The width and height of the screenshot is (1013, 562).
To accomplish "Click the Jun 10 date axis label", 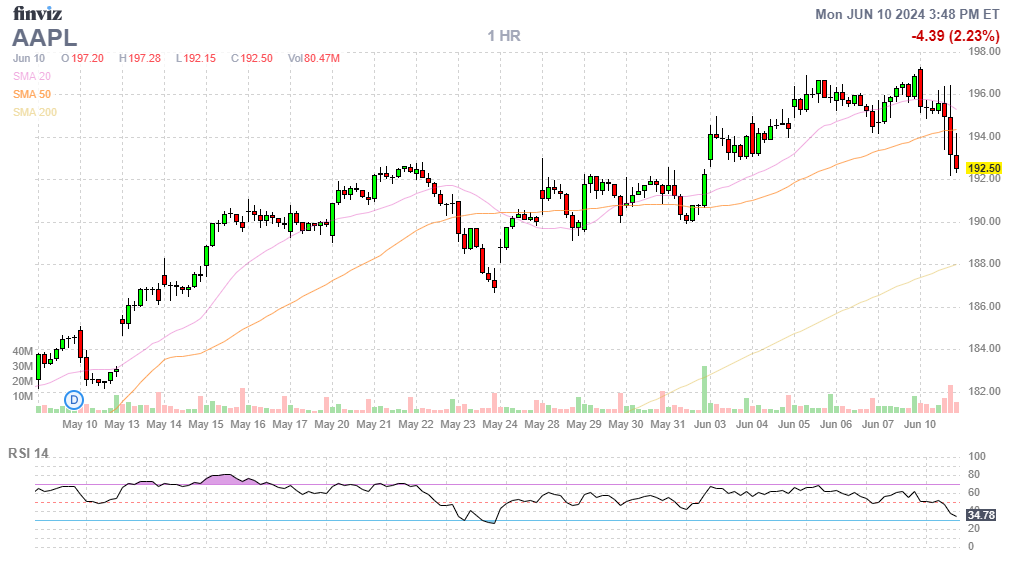I will coord(919,424).
